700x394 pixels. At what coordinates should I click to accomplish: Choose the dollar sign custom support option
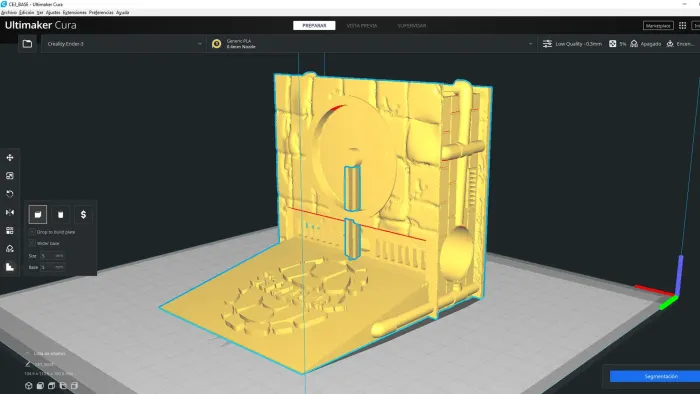coord(83,215)
